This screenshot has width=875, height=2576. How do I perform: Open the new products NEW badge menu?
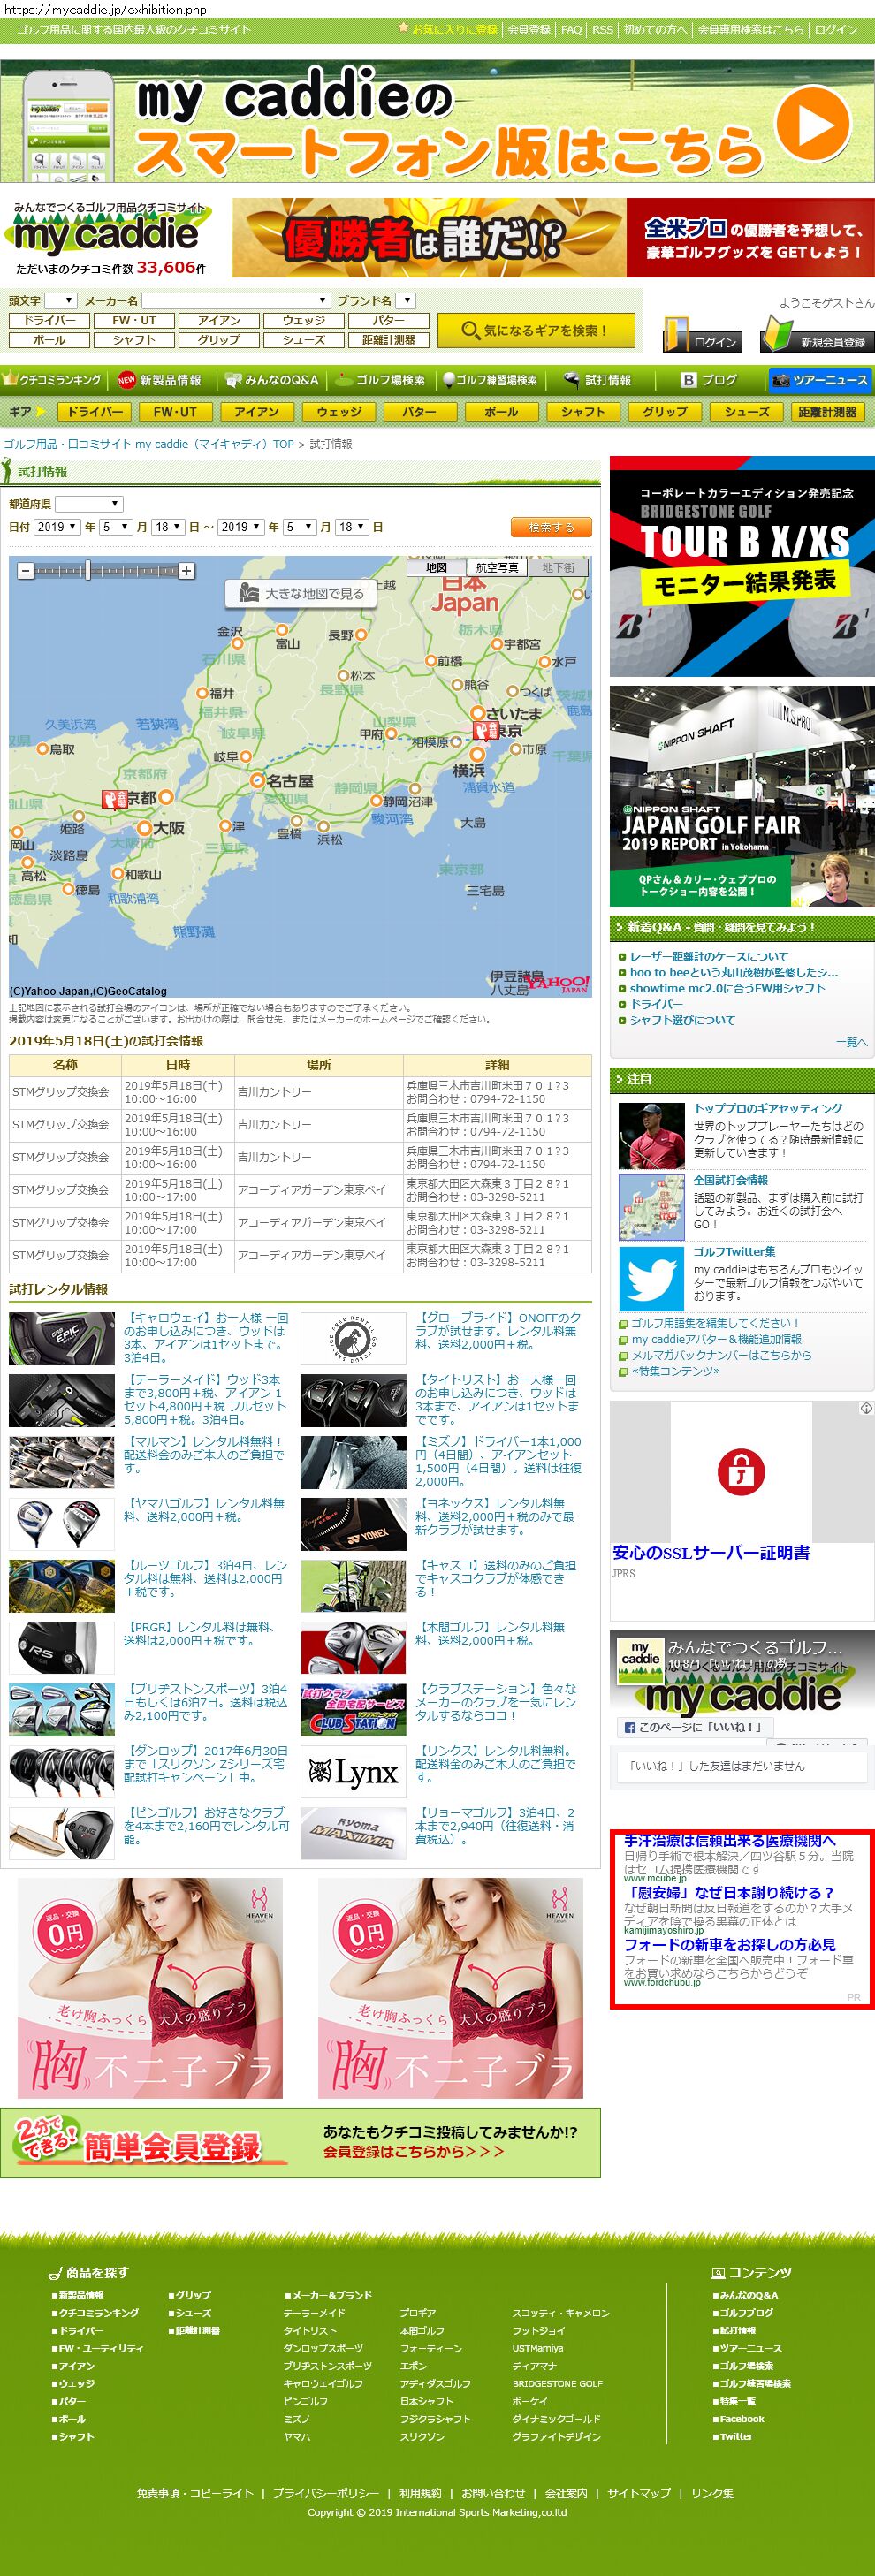point(160,380)
